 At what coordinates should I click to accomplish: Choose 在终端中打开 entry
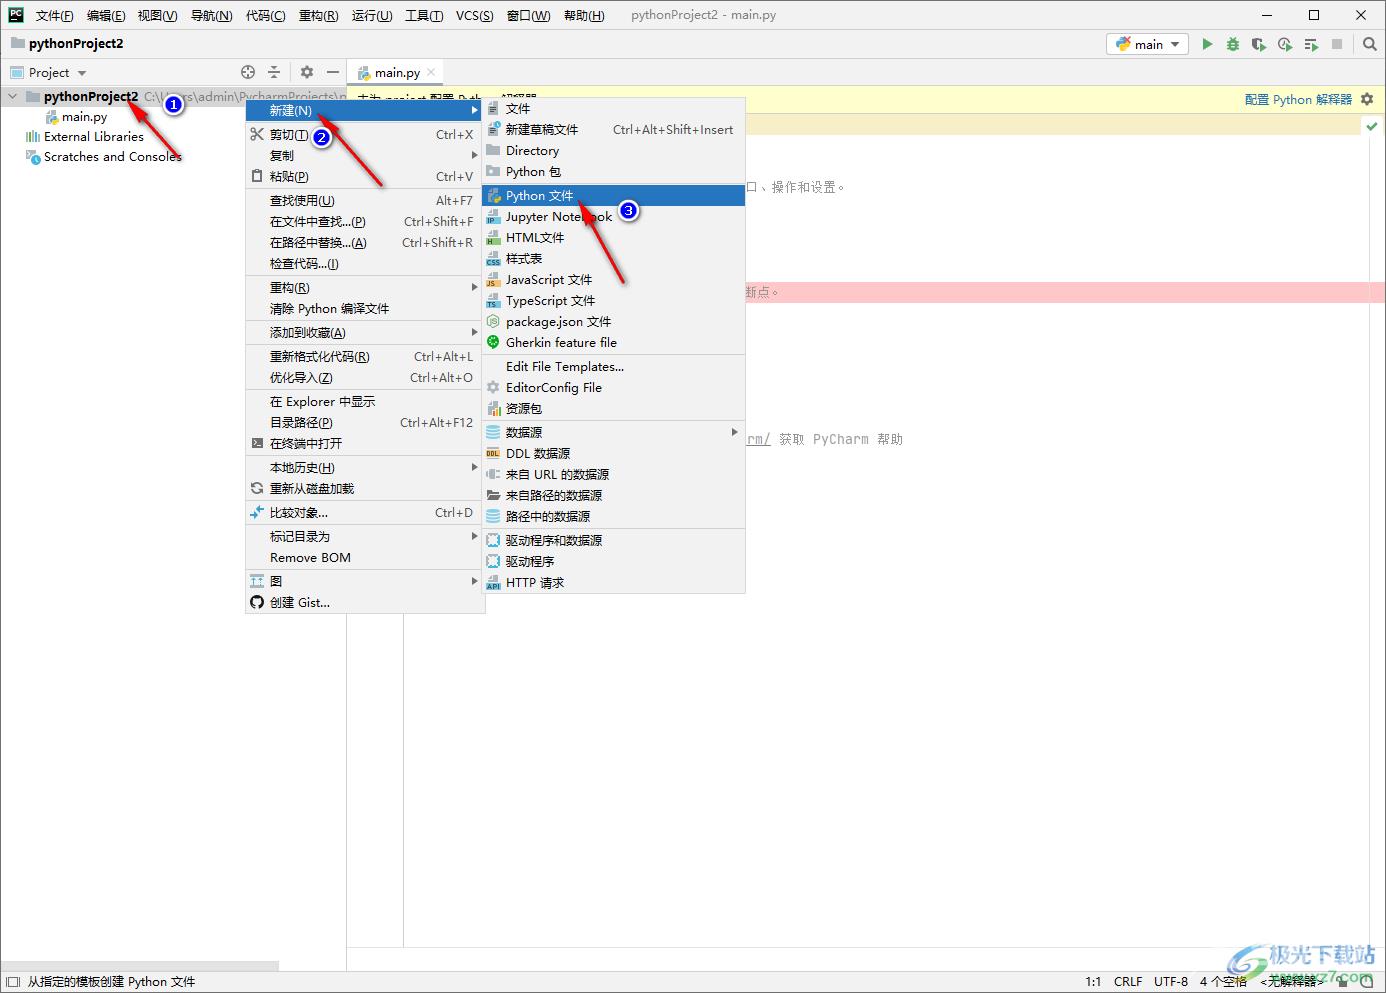[x=364, y=444]
